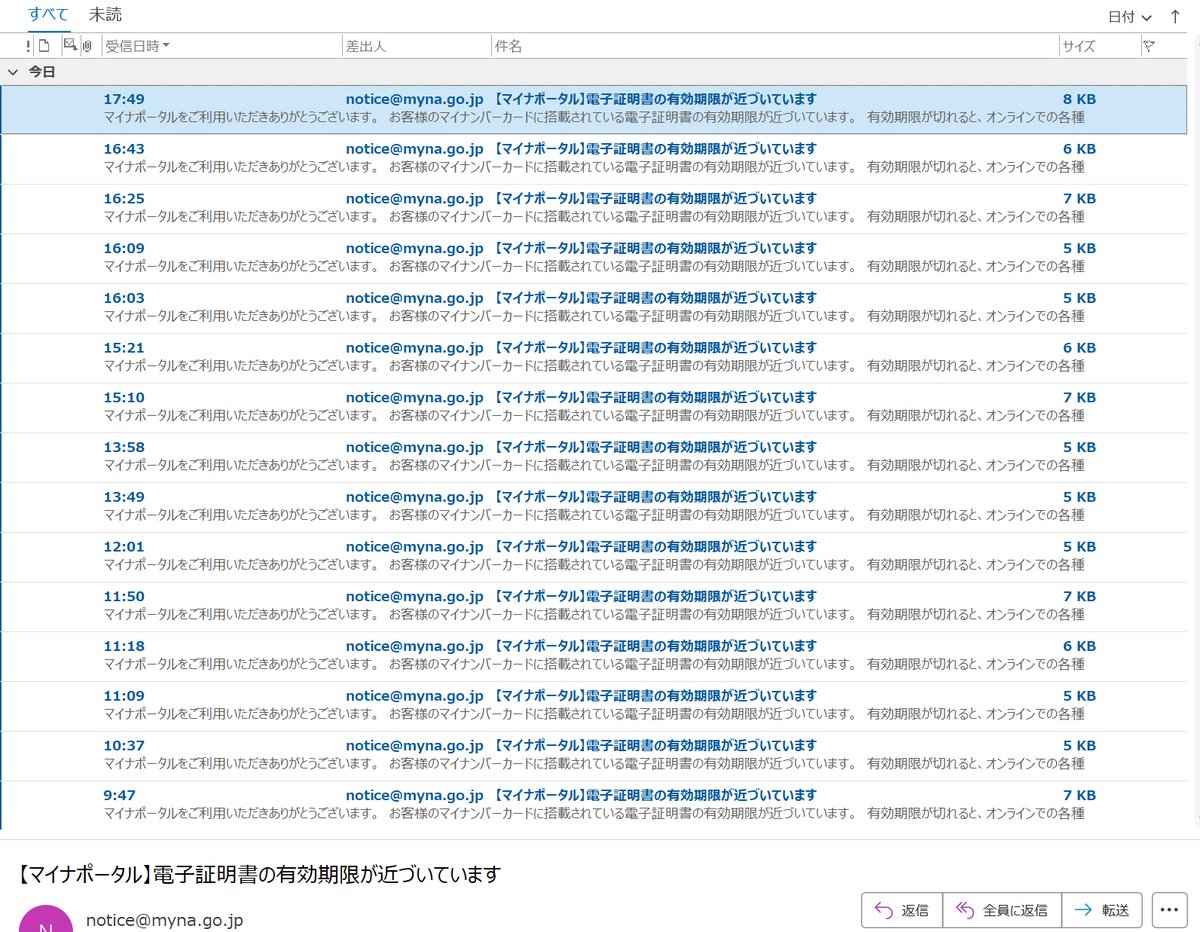Click the reading pane subject 【マイナポータル】電子証明書の有効期限が近づいています
This screenshot has width=1200, height=932.
(x=259, y=874)
